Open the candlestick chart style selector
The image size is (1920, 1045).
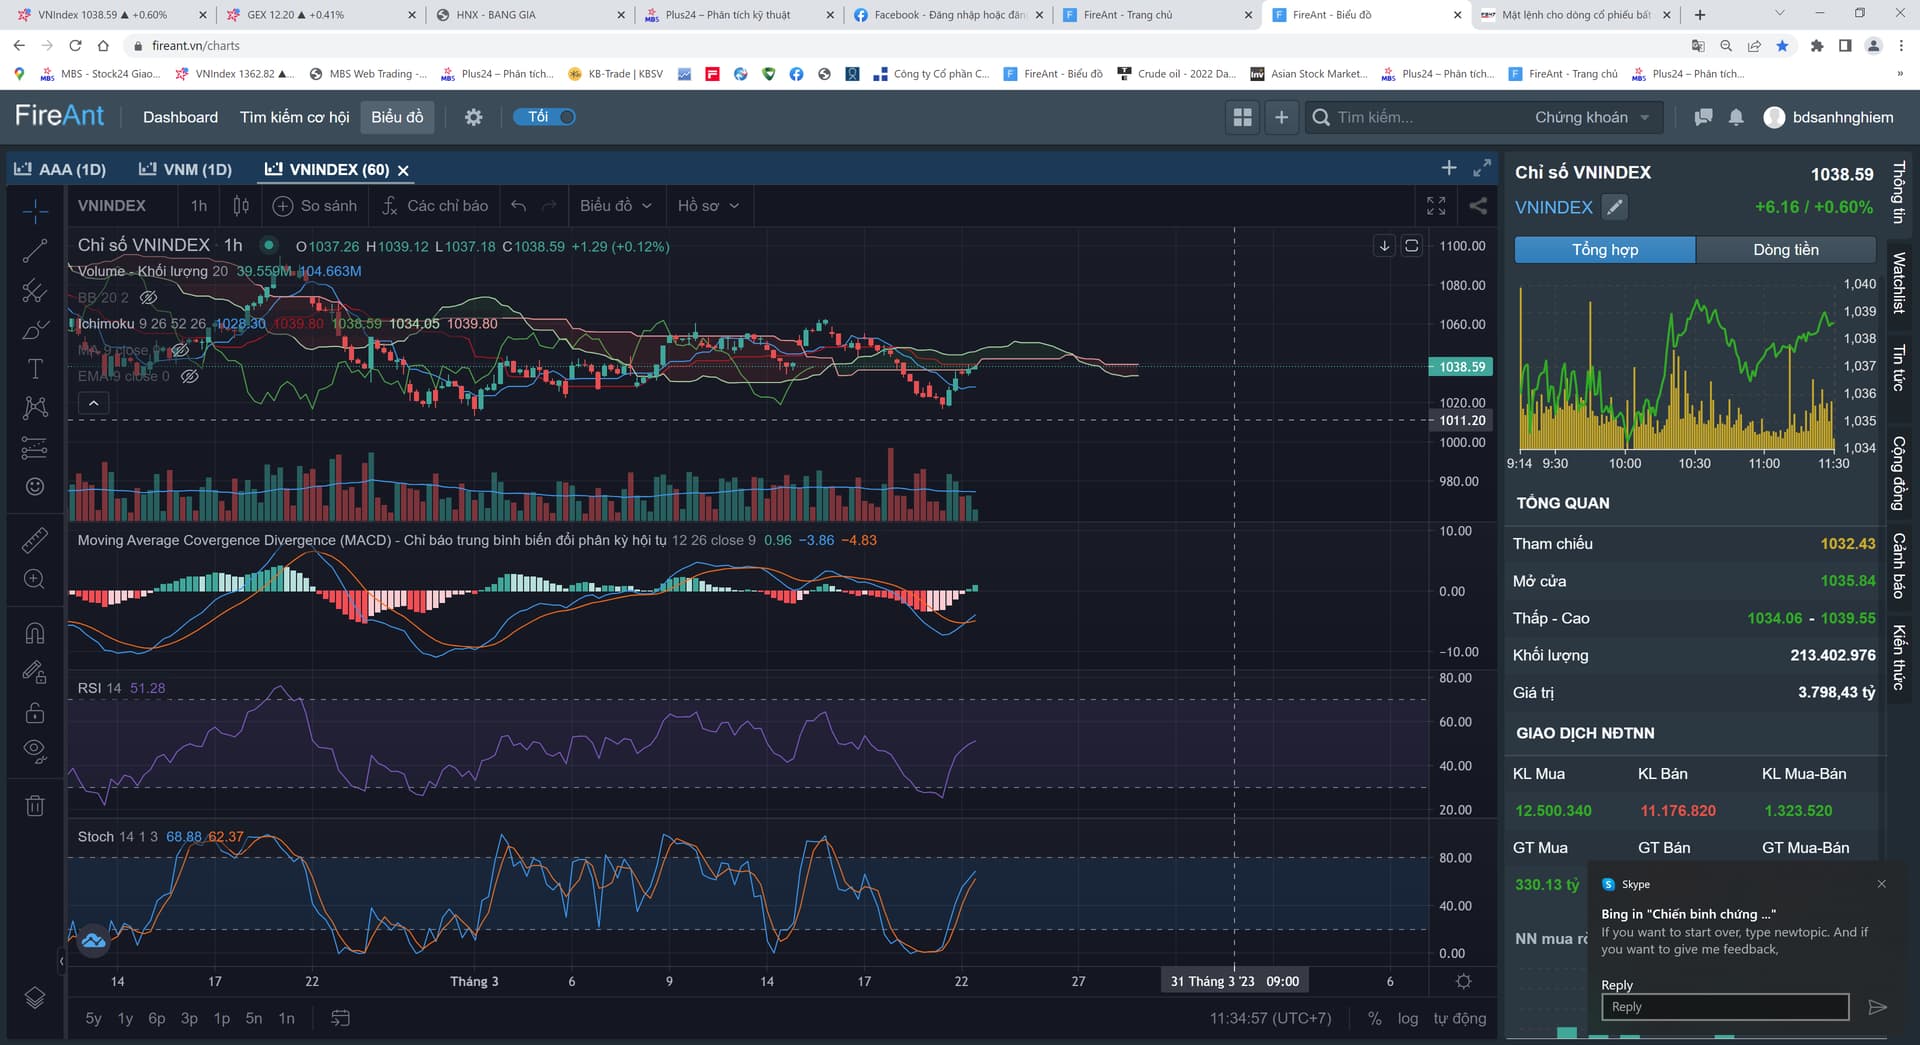(241, 206)
